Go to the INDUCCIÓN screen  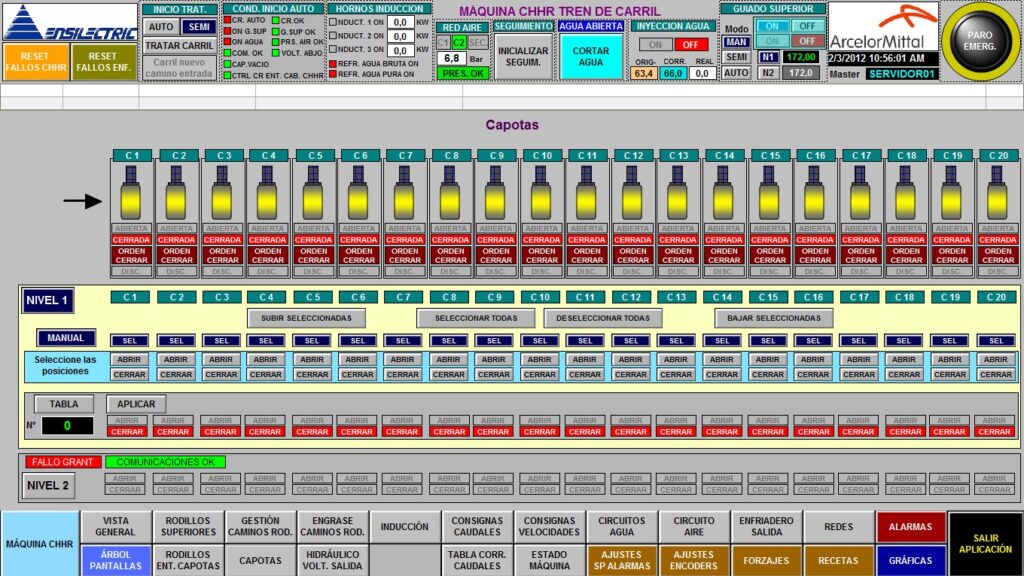pos(404,527)
